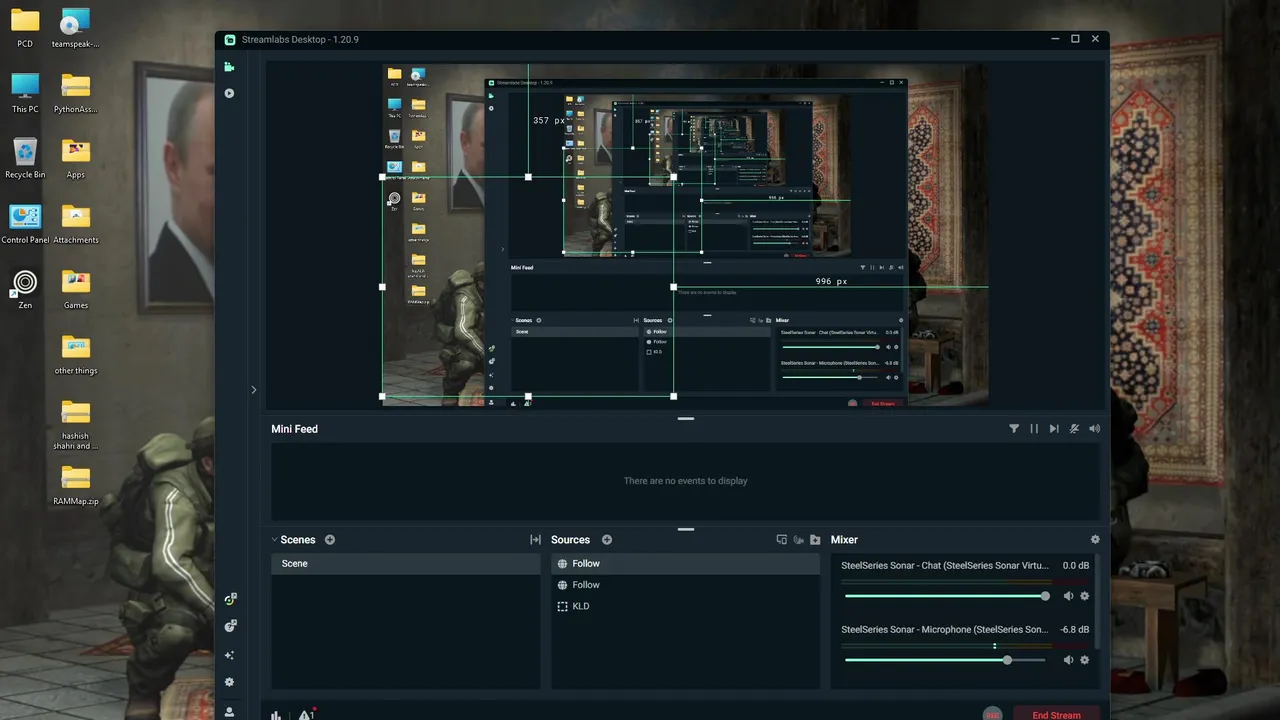Select the Scene entry in Scenes list
Screen dimensions: 1280x720
pyautogui.click(x=405, y=564)
